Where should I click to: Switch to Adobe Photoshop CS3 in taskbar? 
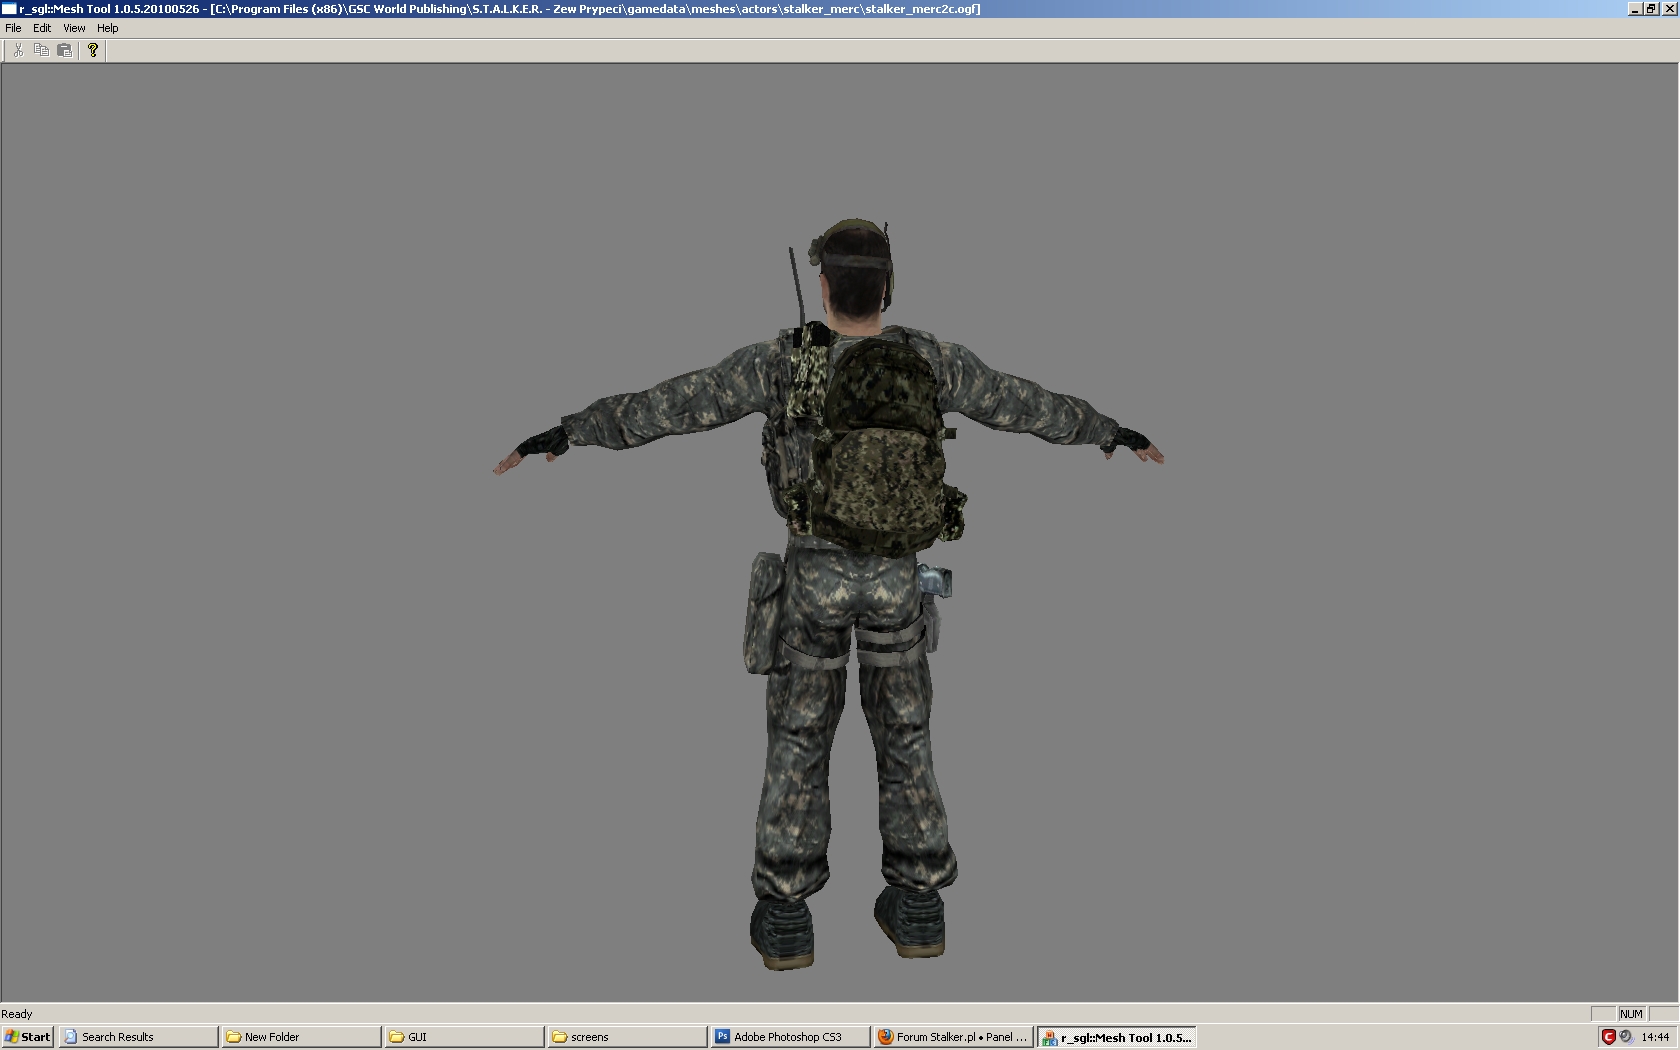[x=790, y=1037]
